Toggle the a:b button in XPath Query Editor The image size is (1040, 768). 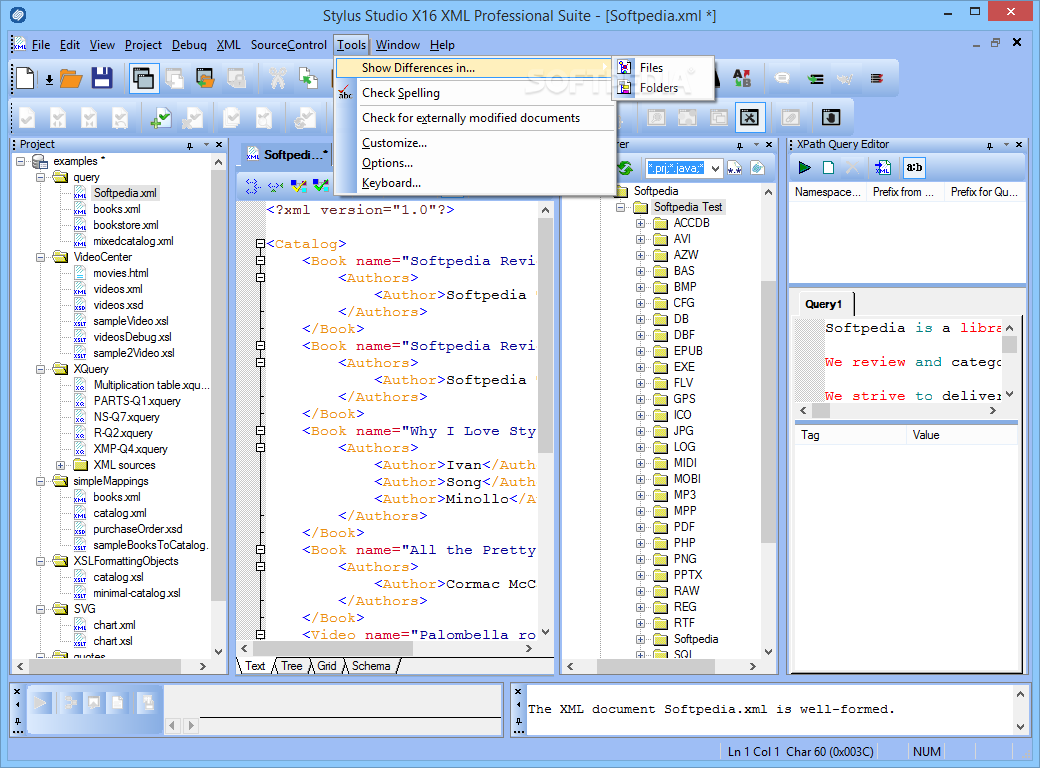[x=914, y=168]
